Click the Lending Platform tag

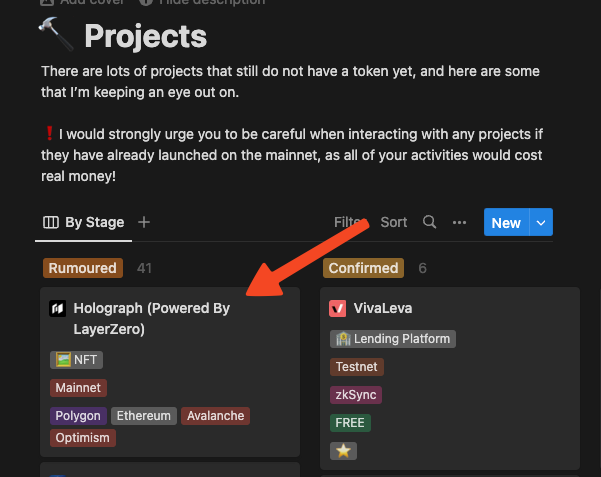tap(393, 339)
